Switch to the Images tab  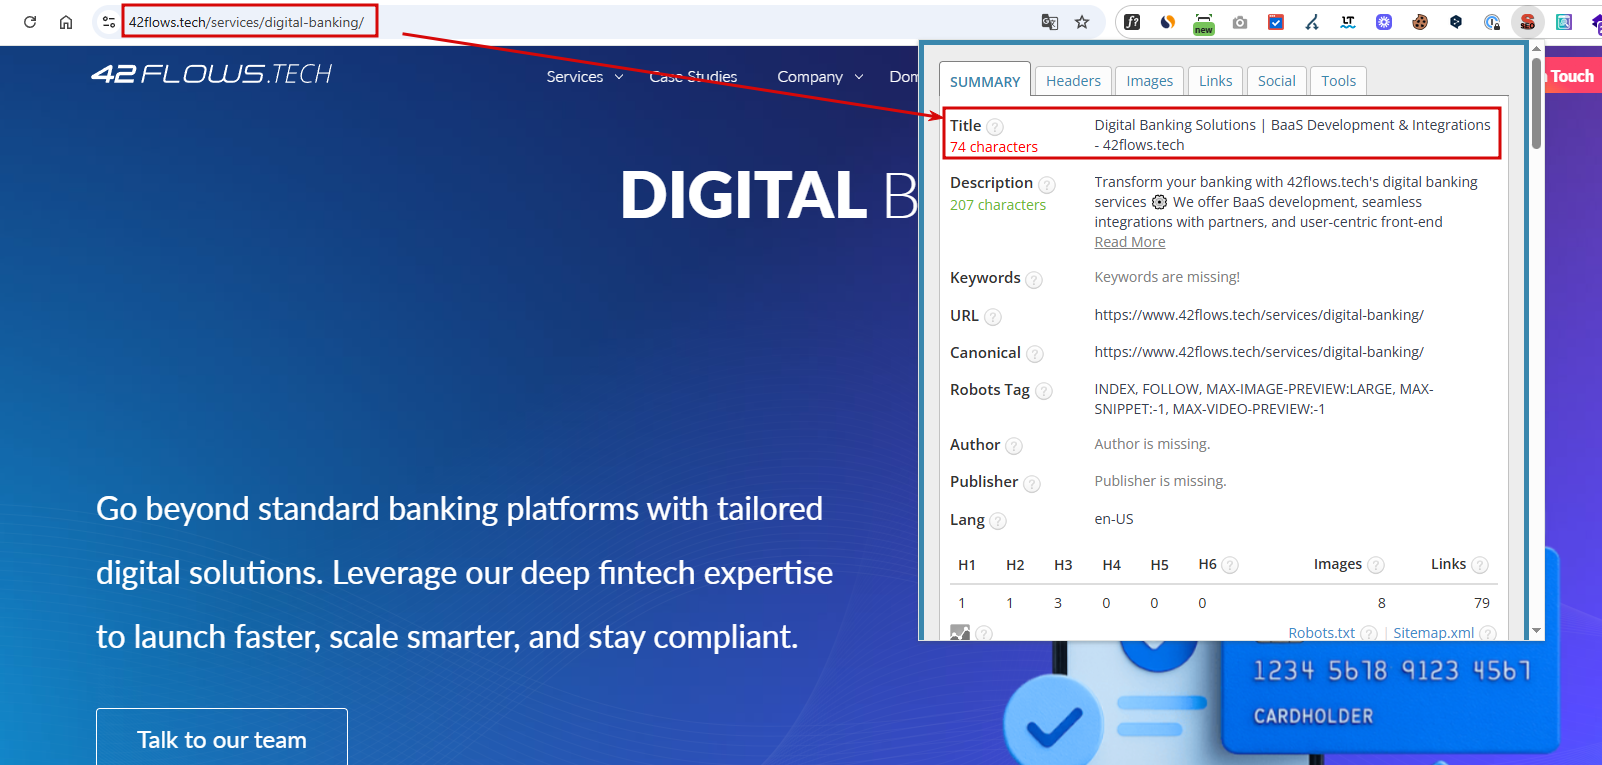pos(1150,81)
